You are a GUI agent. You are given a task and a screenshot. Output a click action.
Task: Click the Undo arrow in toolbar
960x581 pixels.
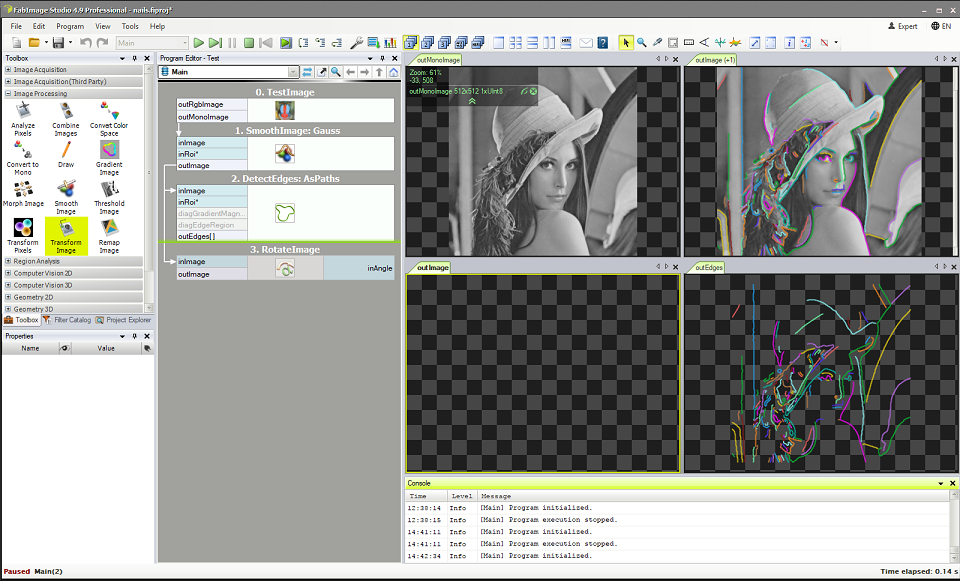(x=86, y=43)
